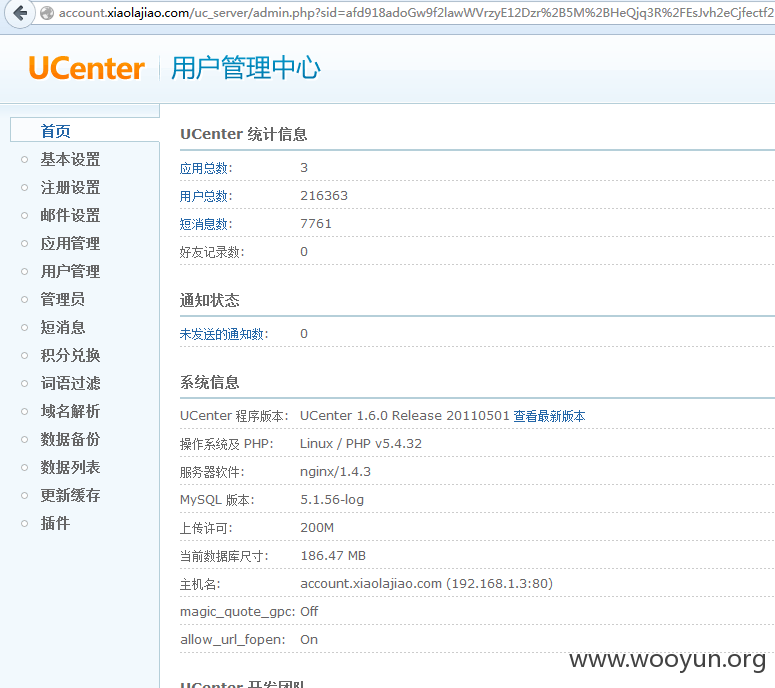This screenshot has width=775, height=688.
Task: Click the URL address bar field
Action: click(405, 13)
